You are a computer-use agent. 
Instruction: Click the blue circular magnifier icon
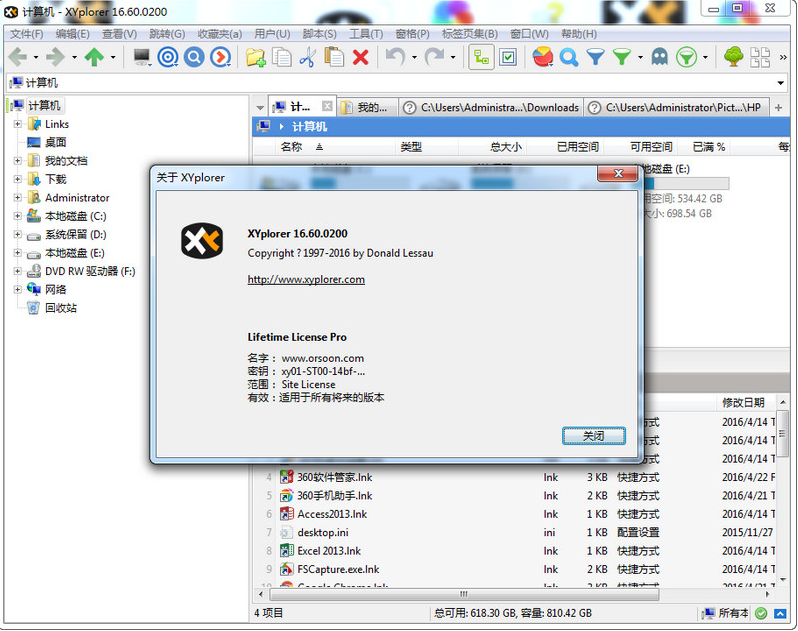[194, 57]
